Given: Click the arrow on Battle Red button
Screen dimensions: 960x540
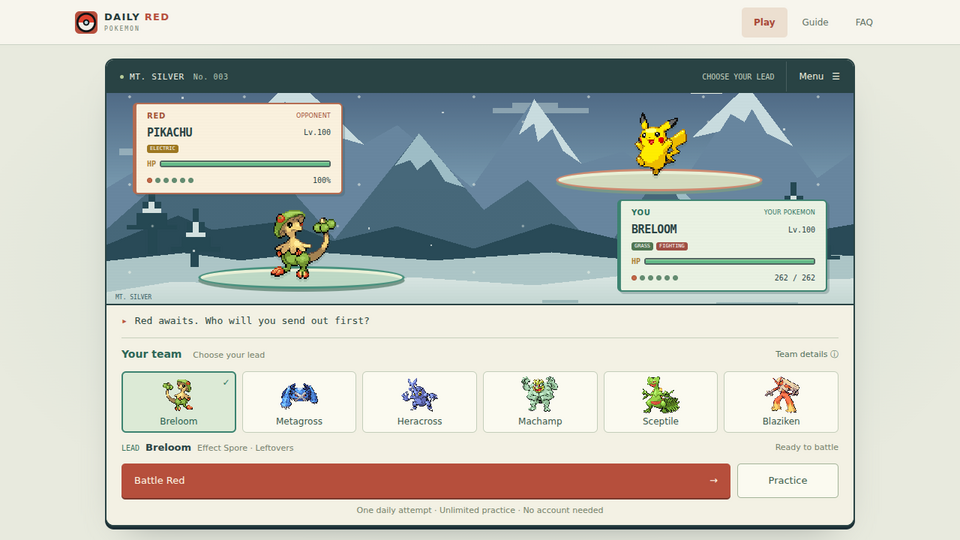Looking at the screenshot, I should coord(713,481).
